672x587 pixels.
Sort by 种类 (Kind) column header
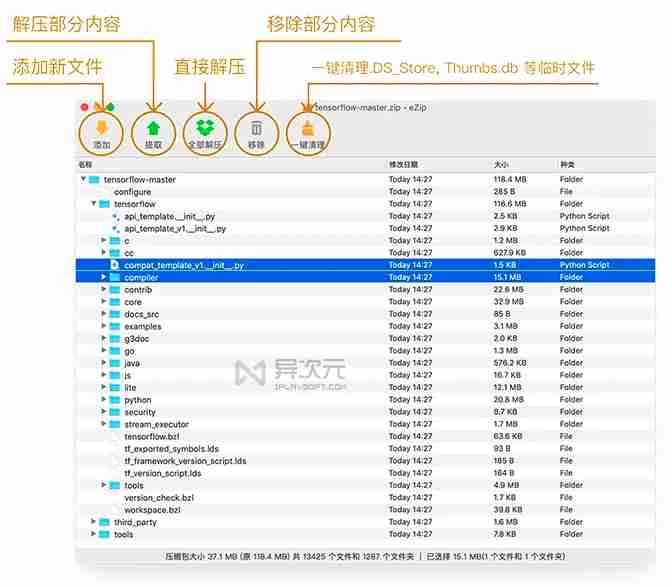click(568, 164)
